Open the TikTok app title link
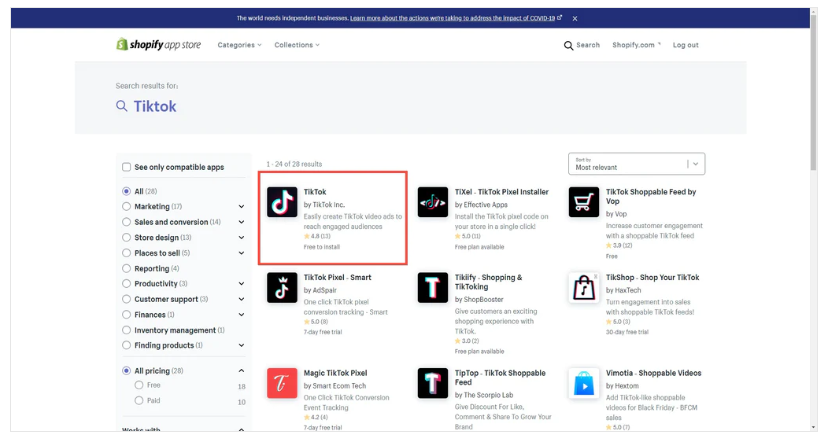Image resolution: width=825 pixels, height=439 pixels. pyautogui.click(x=315, y=192)
